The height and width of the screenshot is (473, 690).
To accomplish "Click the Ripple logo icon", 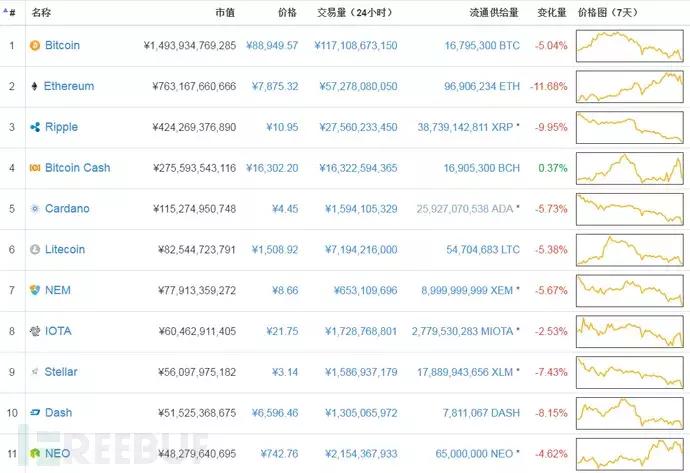I will [x=35, y=128].
